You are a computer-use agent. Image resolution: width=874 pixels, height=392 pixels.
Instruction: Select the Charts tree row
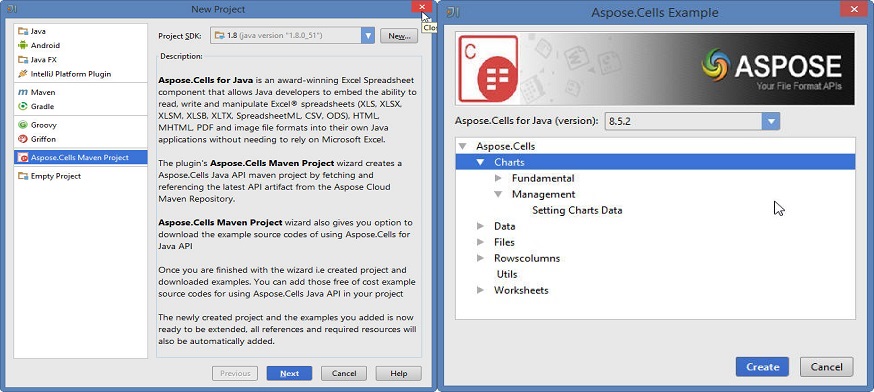[656, 163]
